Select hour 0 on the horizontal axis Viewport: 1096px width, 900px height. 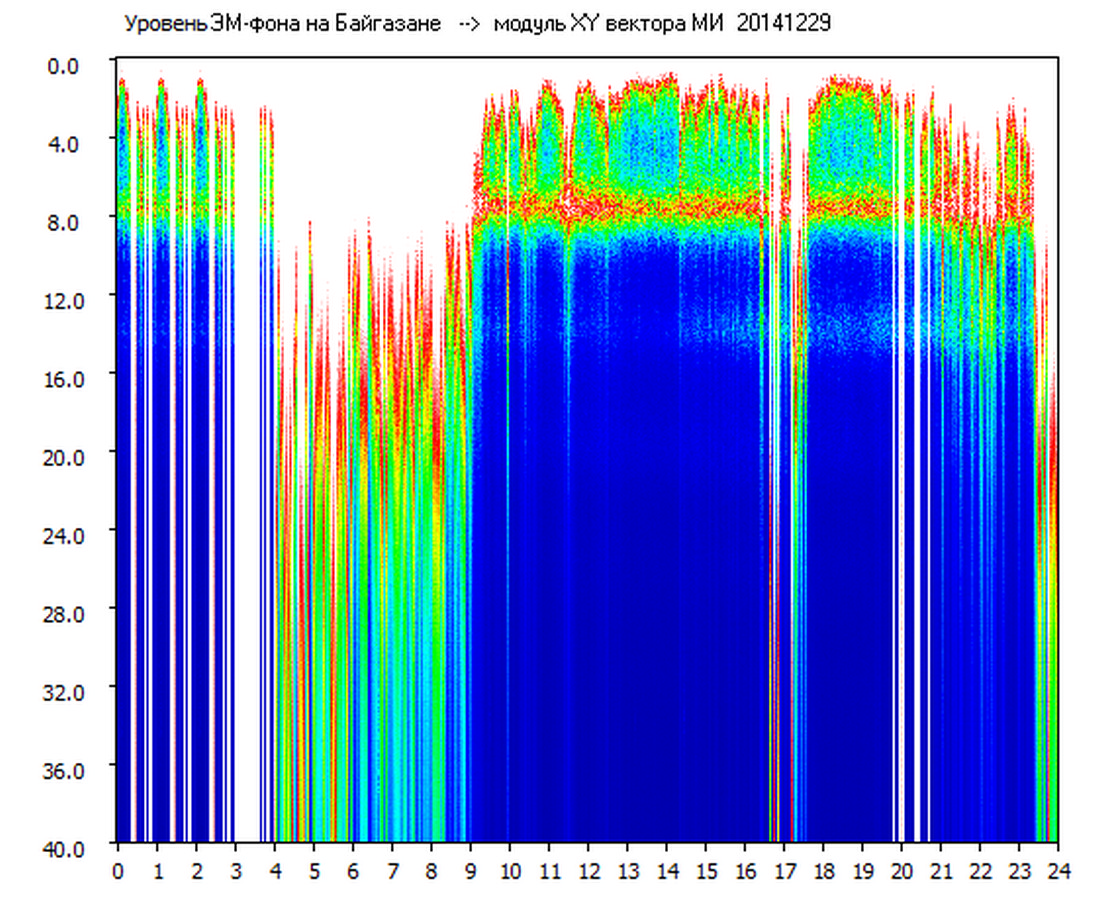pos(118,871)
